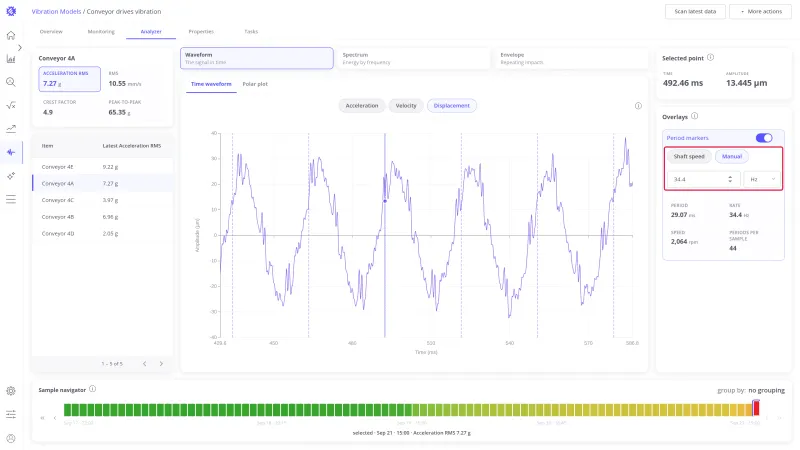Click the red selected sample in the navigator

[756, 409]
